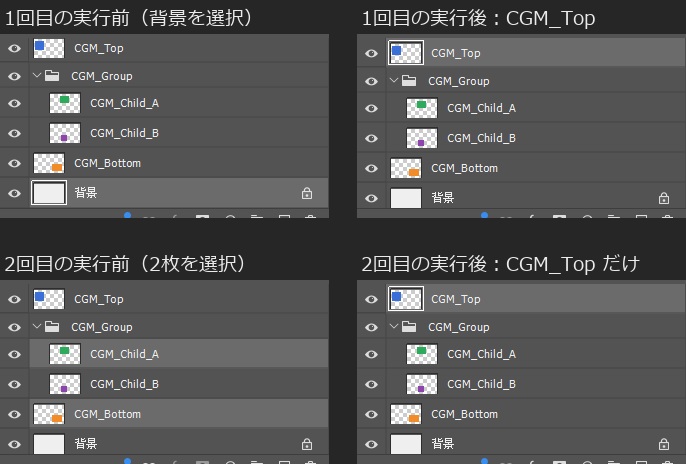
Task: Click 背景 lock icon in 2回目の実行後 panel
Action: 664,444
